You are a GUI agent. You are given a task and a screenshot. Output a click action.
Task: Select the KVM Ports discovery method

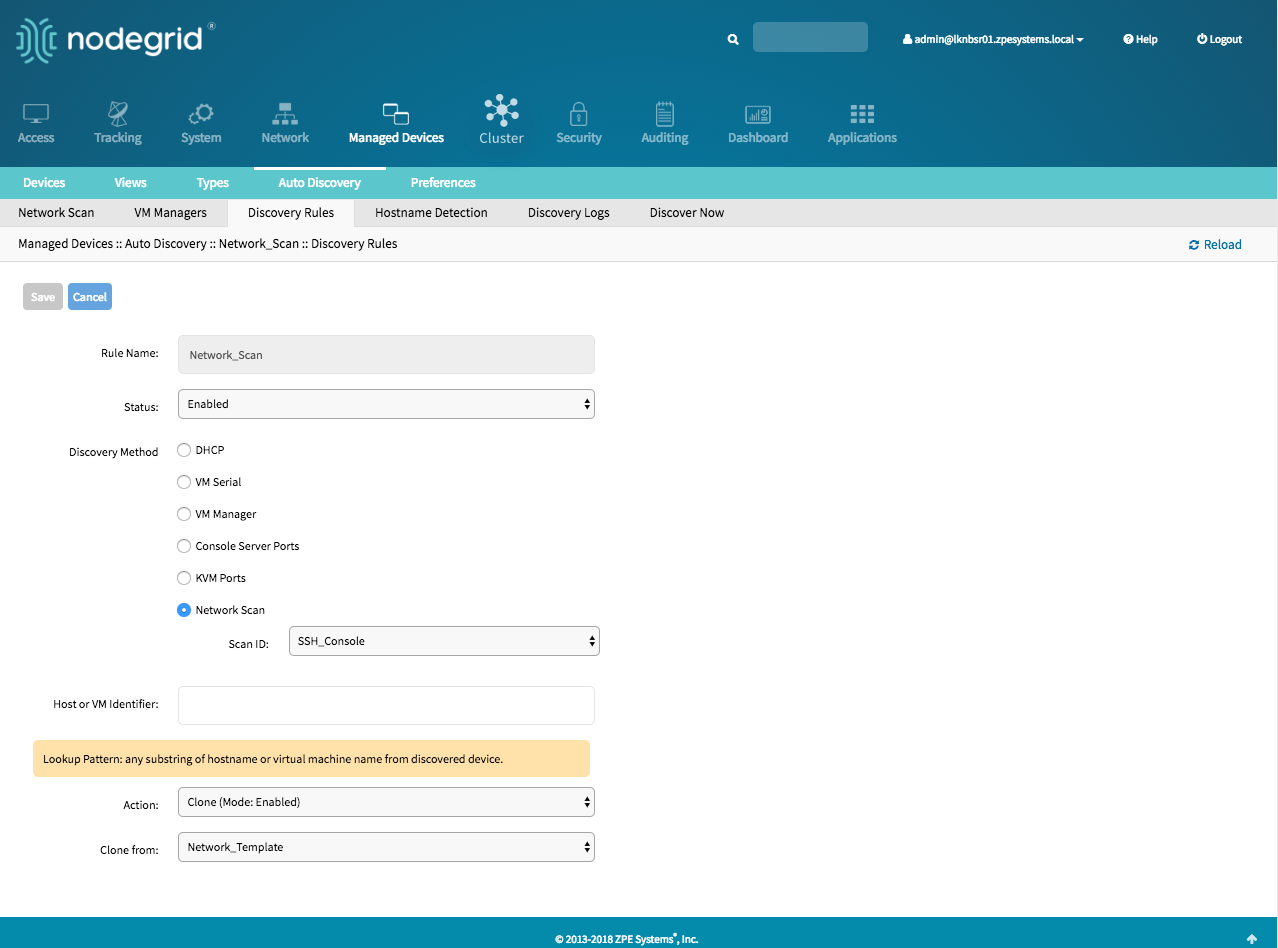[184, 578]
